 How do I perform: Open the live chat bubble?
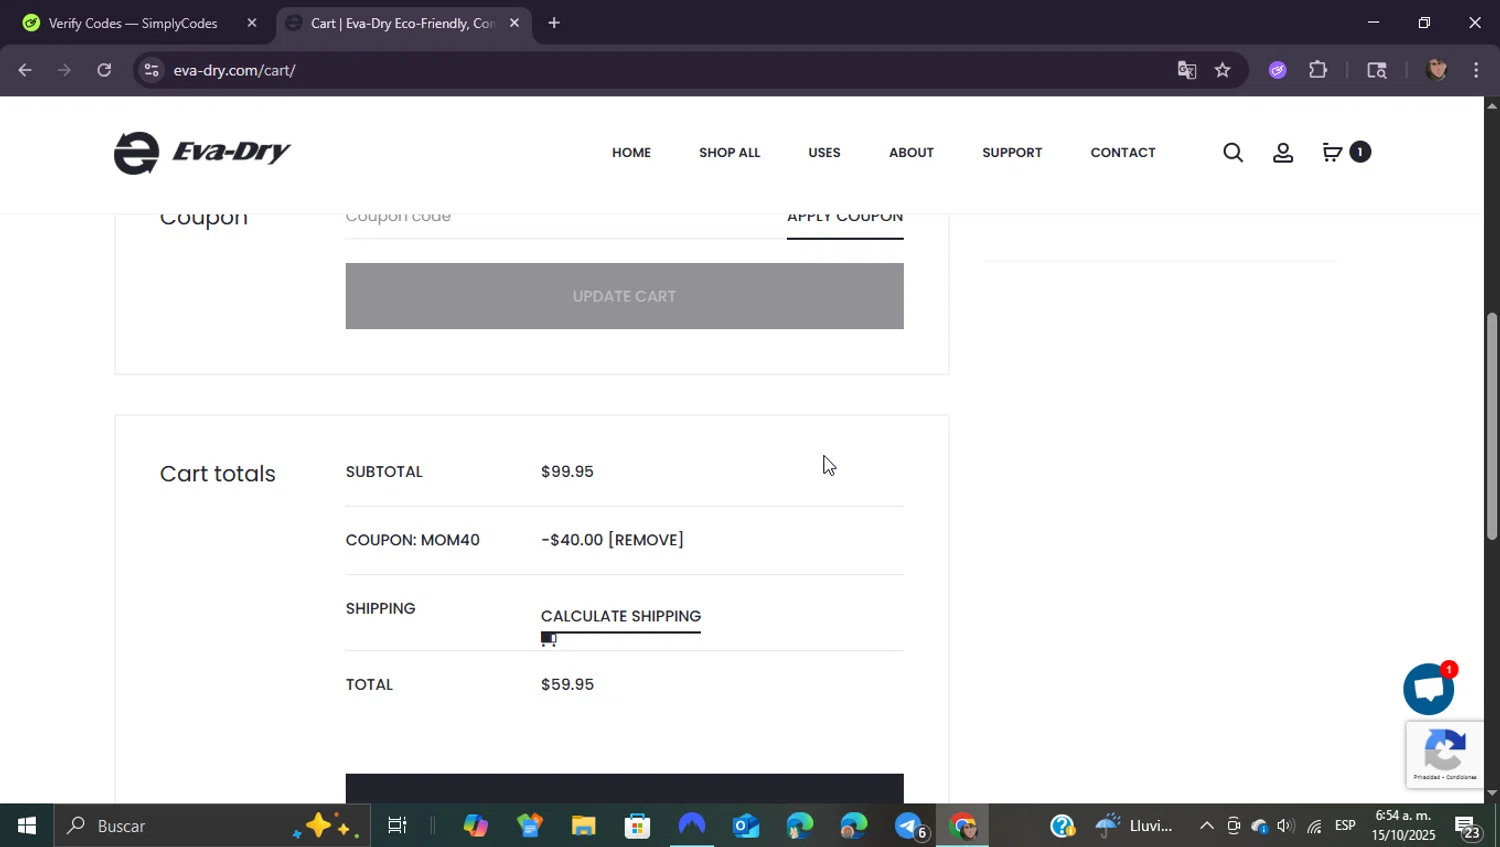point(1429,689)
